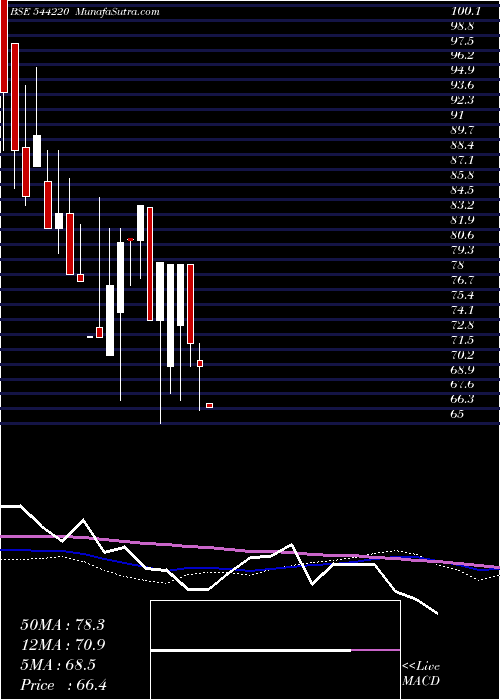Click the pink segment of the MACD box line
The width and height of the screenshot is (500, 700).
click(375, 650)
